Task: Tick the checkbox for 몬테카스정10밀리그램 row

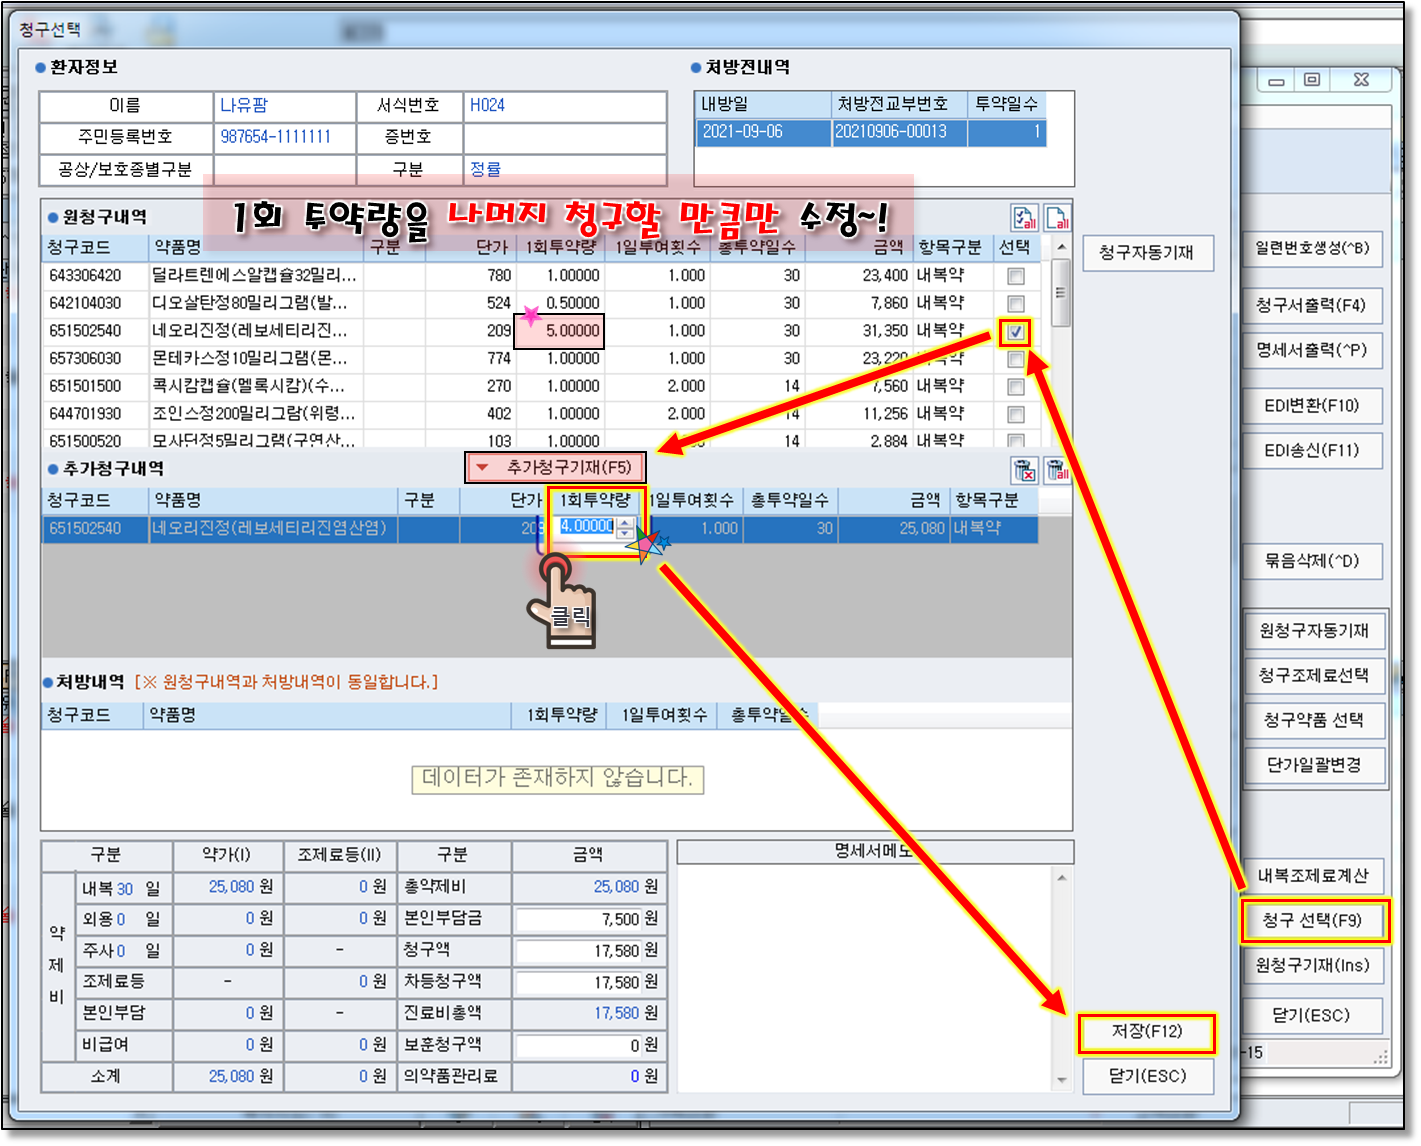Action: (1016, 360)
